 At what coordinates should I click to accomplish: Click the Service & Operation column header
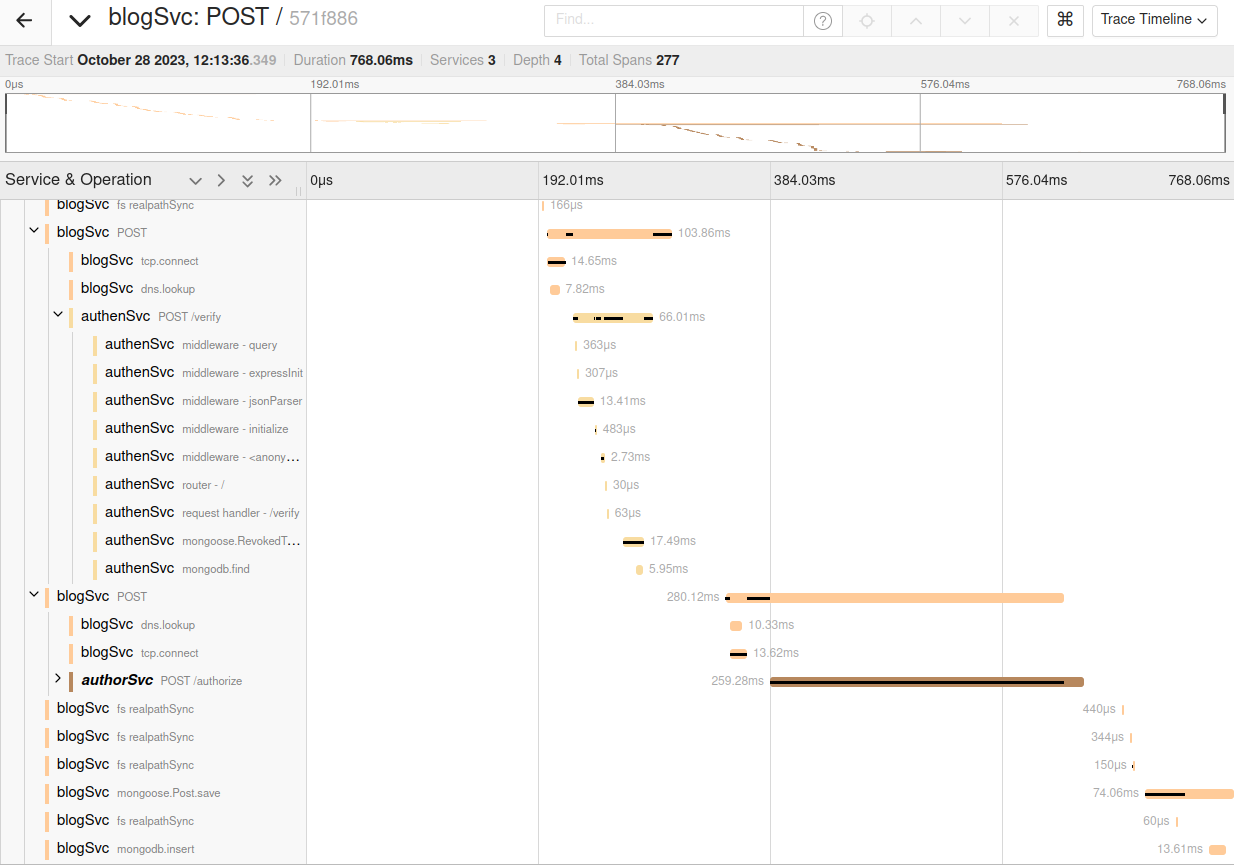78,180
